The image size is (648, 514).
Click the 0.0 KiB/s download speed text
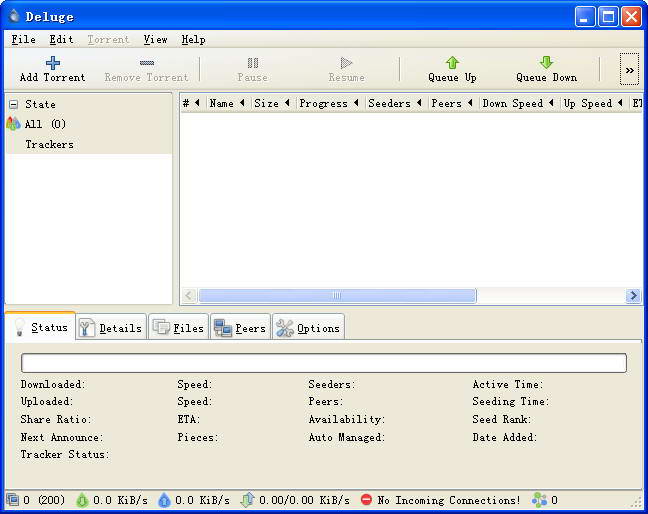(x=120, y=500)
